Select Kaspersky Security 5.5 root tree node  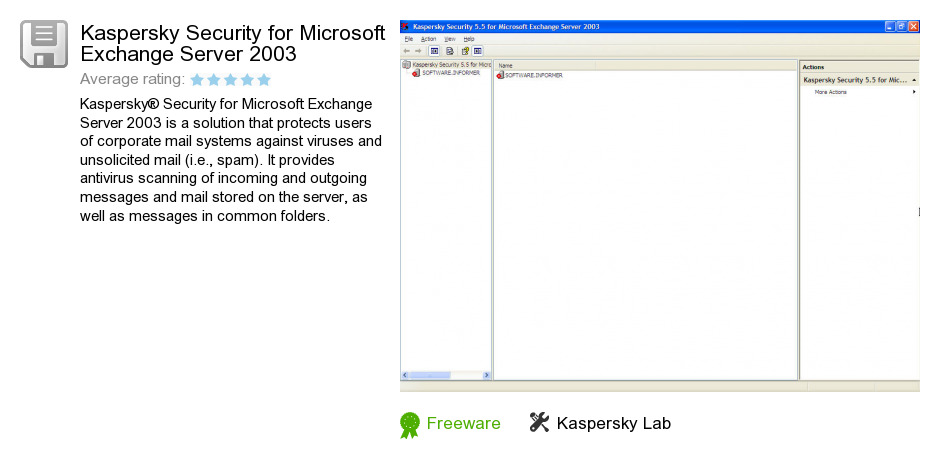click(x=452, y=64)
